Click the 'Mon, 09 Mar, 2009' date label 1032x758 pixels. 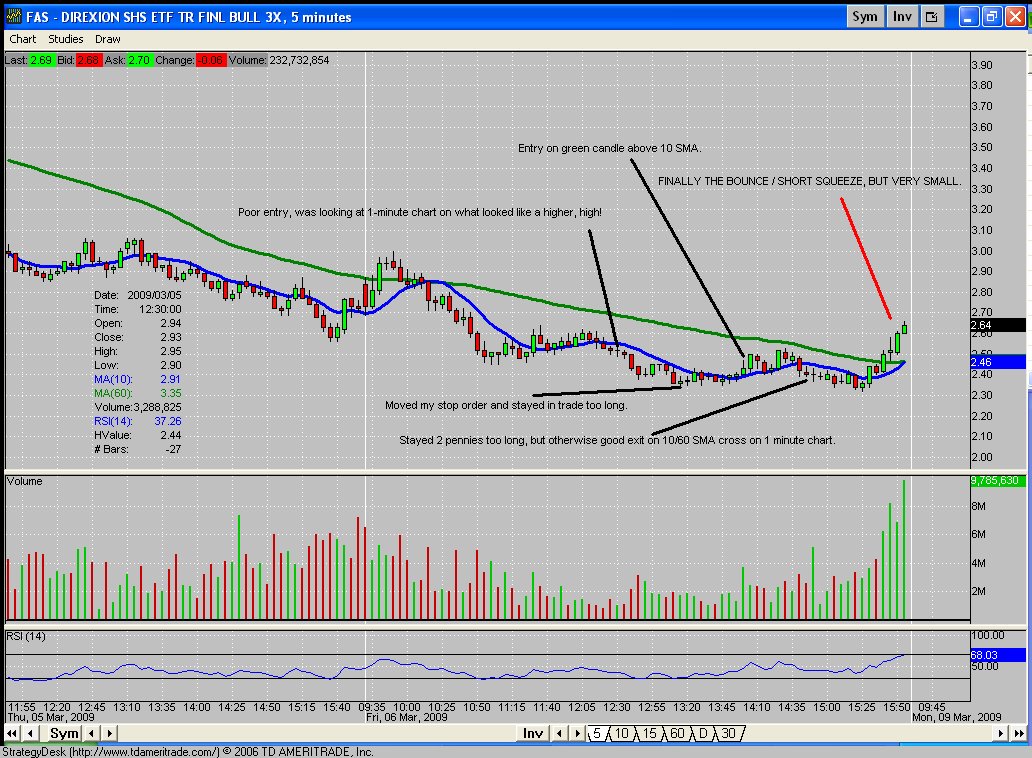[957, 717]
